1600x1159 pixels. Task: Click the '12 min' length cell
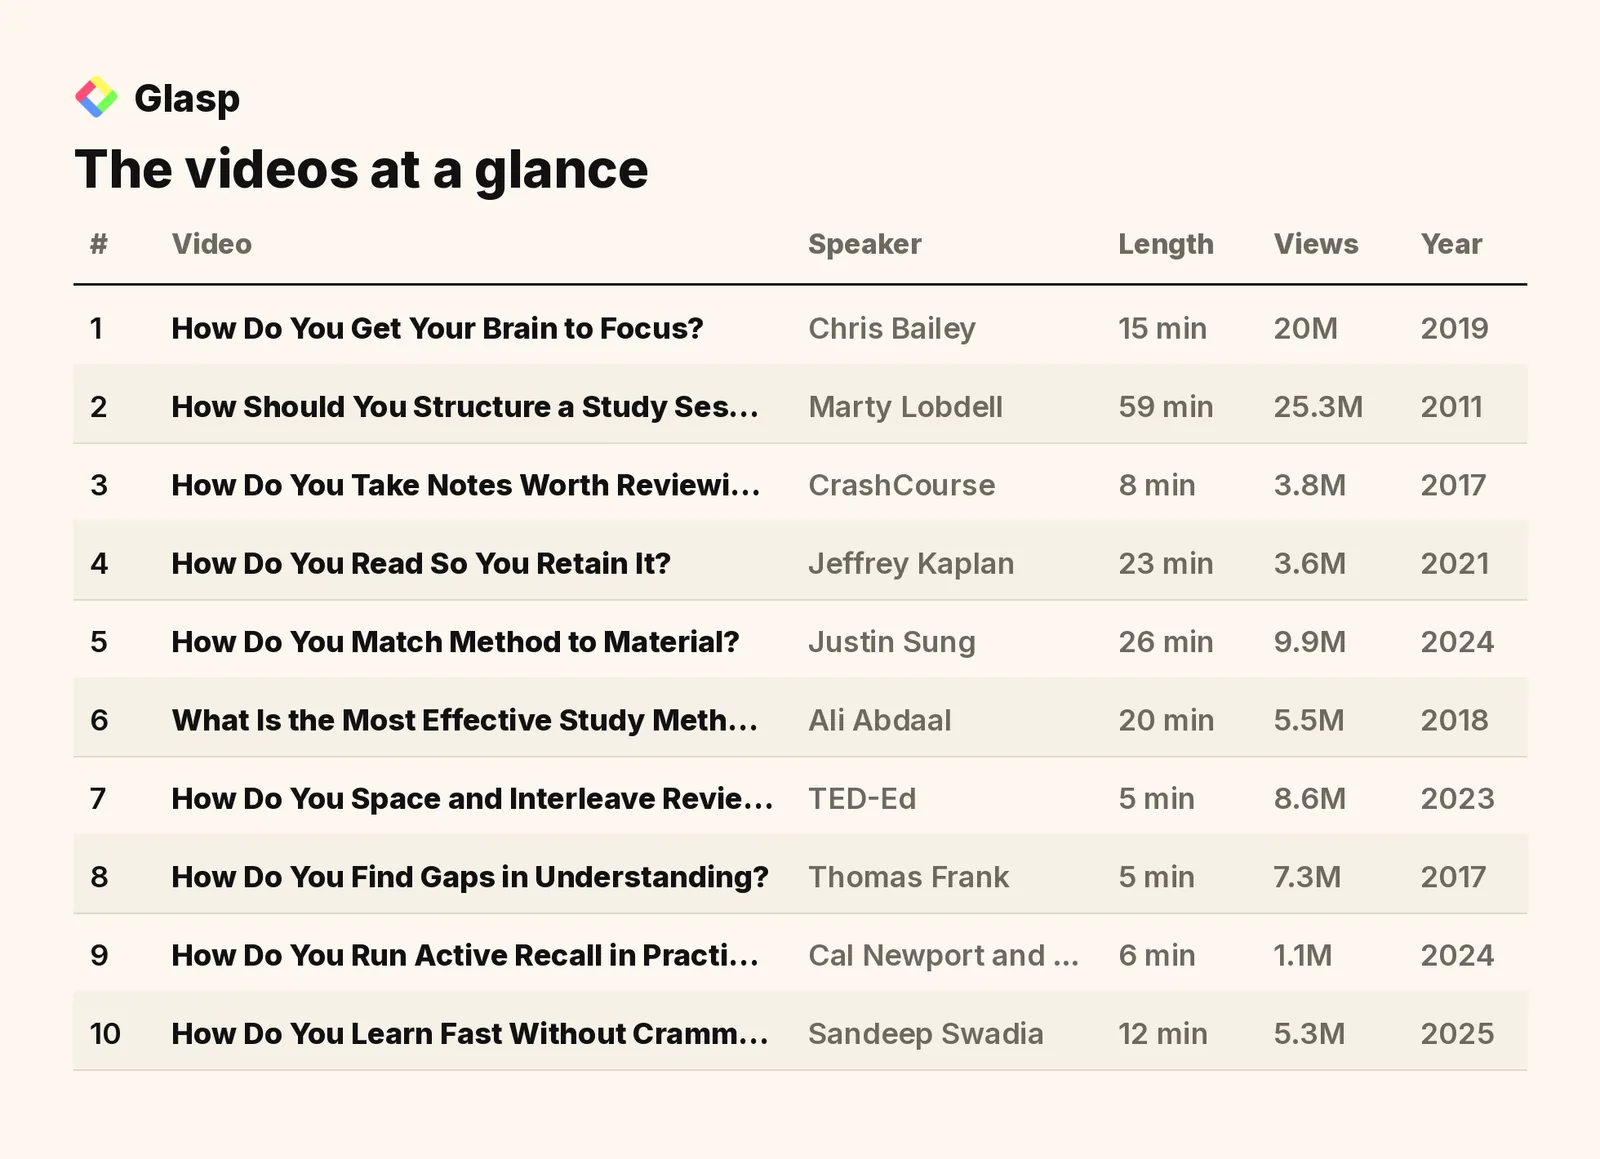1162,1033
